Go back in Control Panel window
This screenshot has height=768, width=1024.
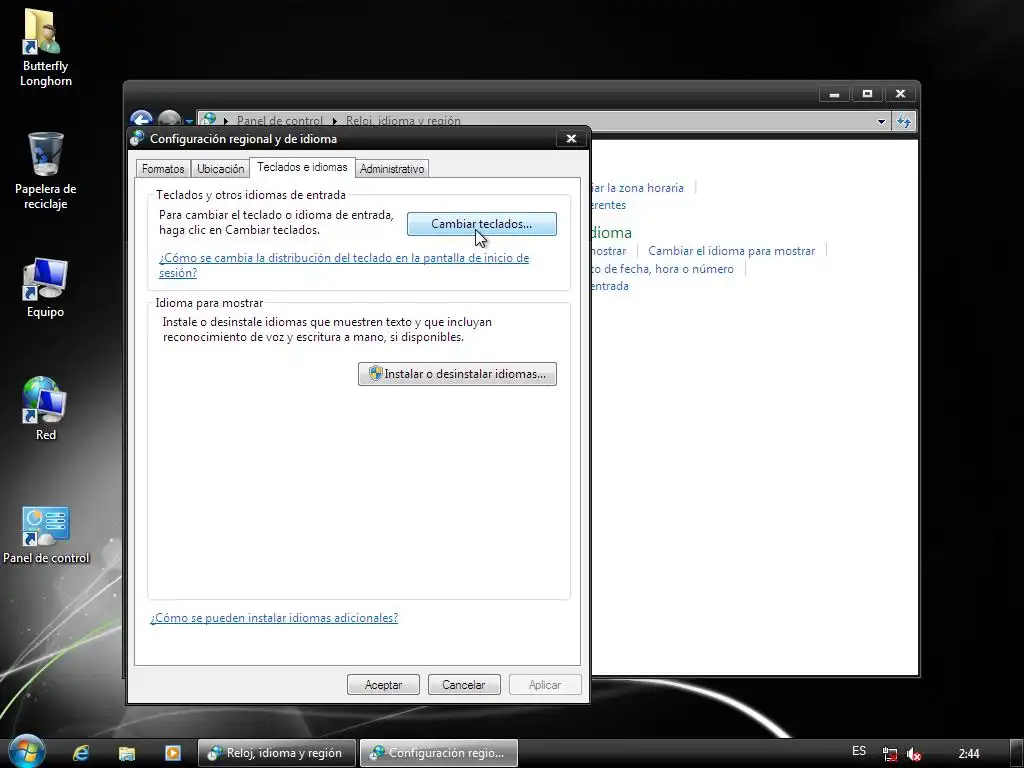point(141,119)
